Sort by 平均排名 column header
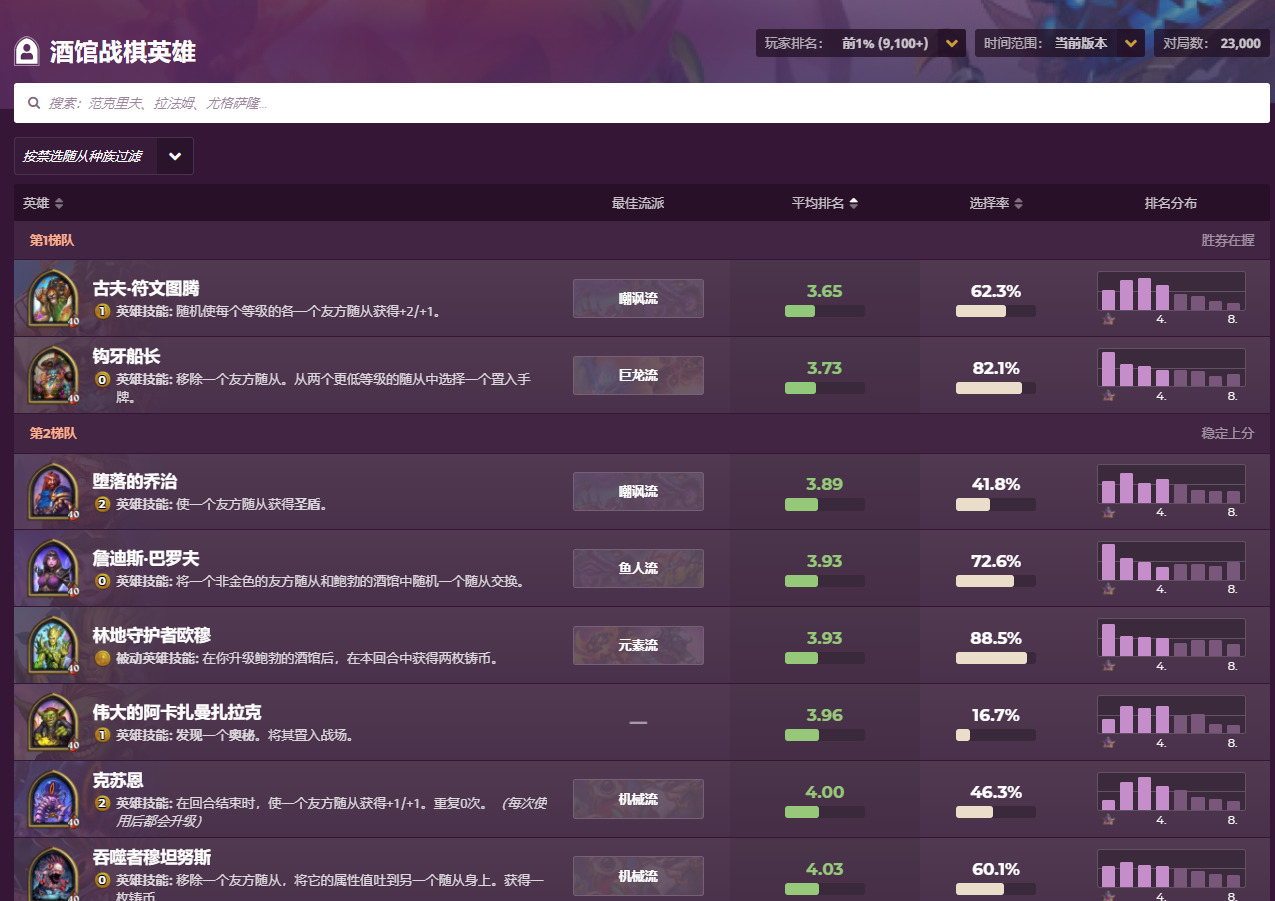Image resolution: width=1275 pixels, height=901 pixels. [x=824, y=203]
